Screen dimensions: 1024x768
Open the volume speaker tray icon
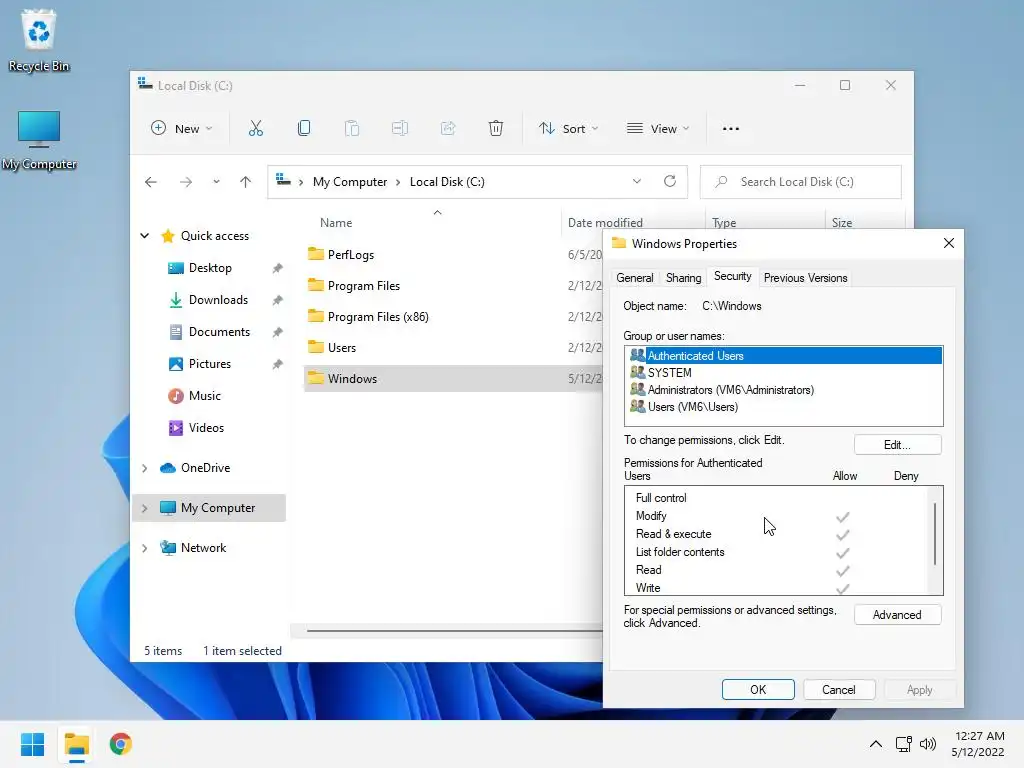[927, 744]
